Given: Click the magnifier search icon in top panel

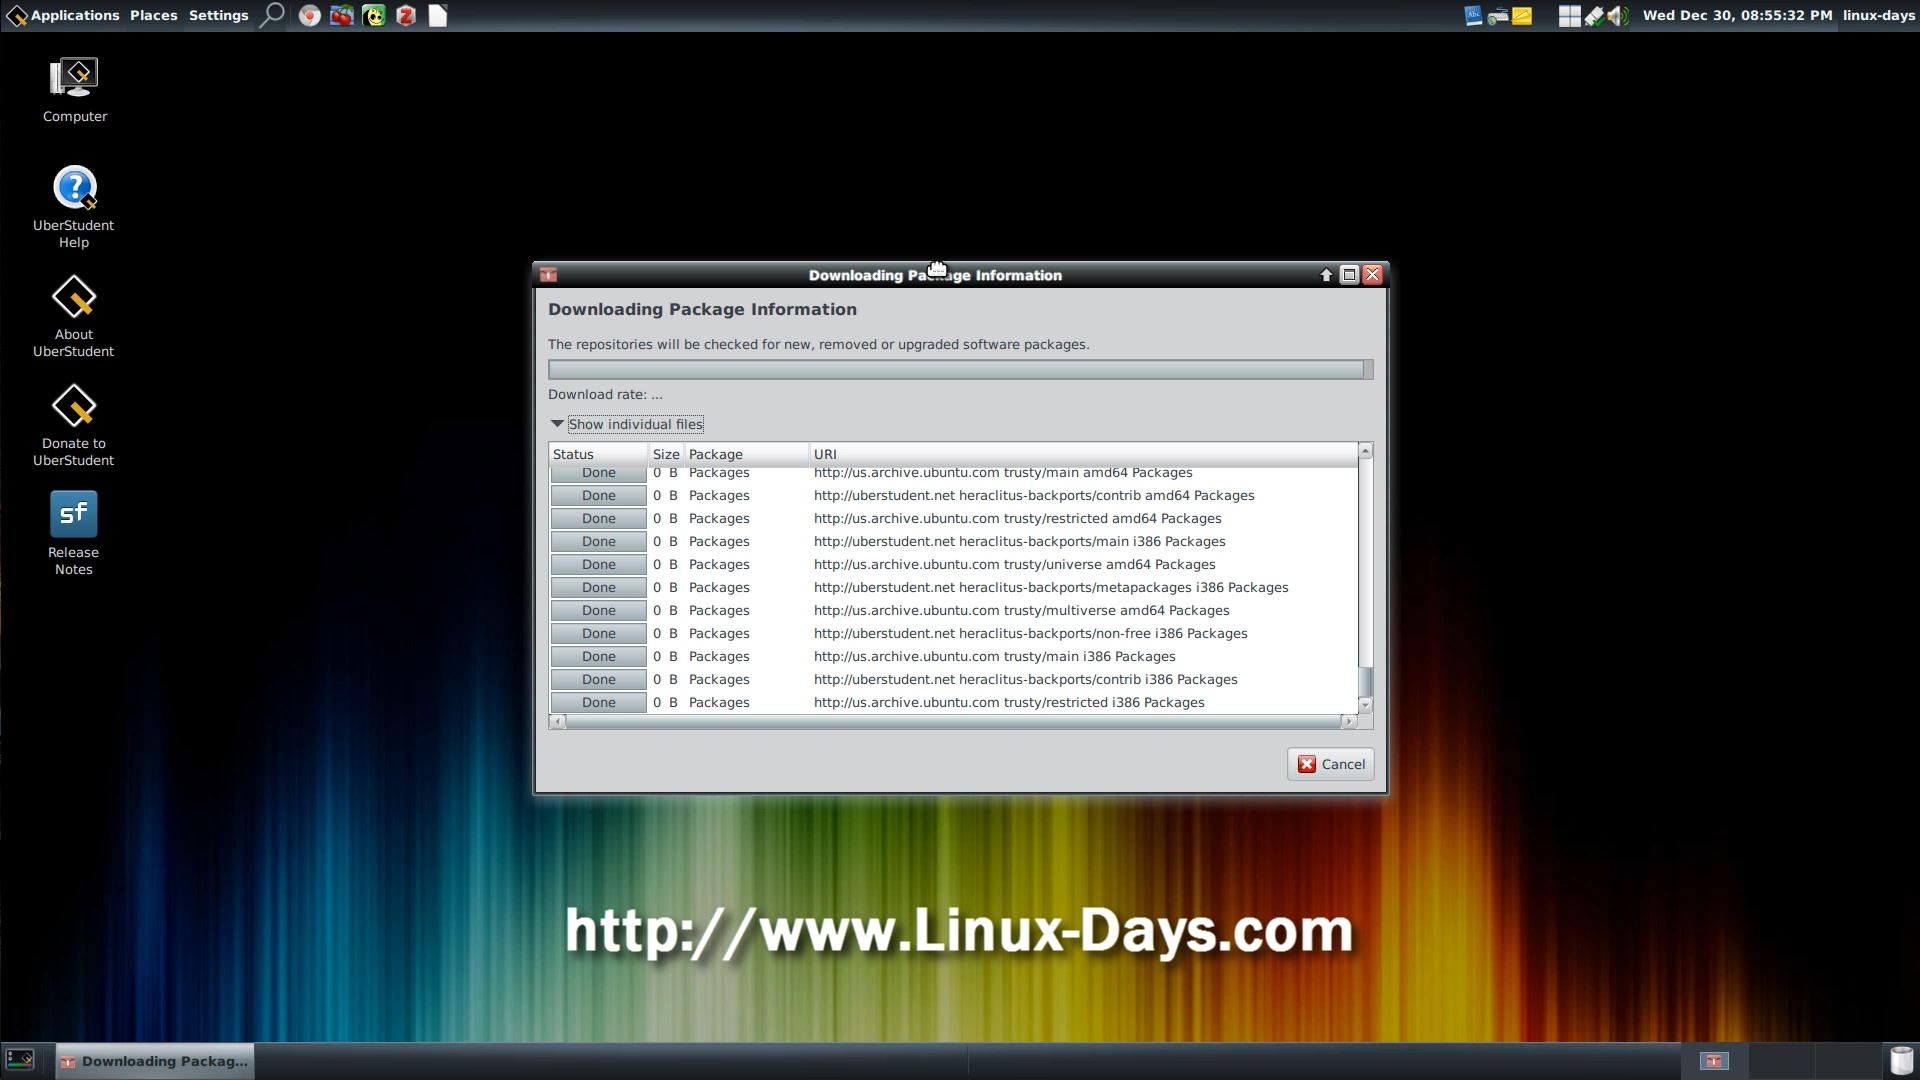Looking at the screenshot, I should coord(272,15).
